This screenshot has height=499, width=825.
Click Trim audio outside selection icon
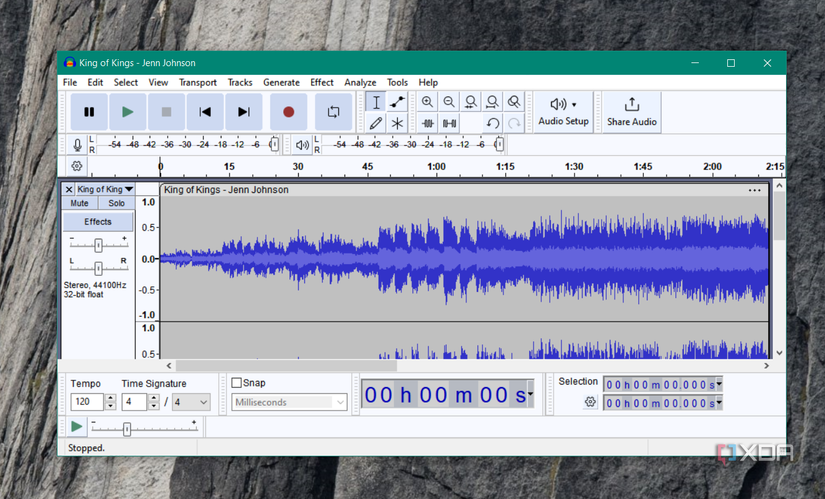point(427,123)
